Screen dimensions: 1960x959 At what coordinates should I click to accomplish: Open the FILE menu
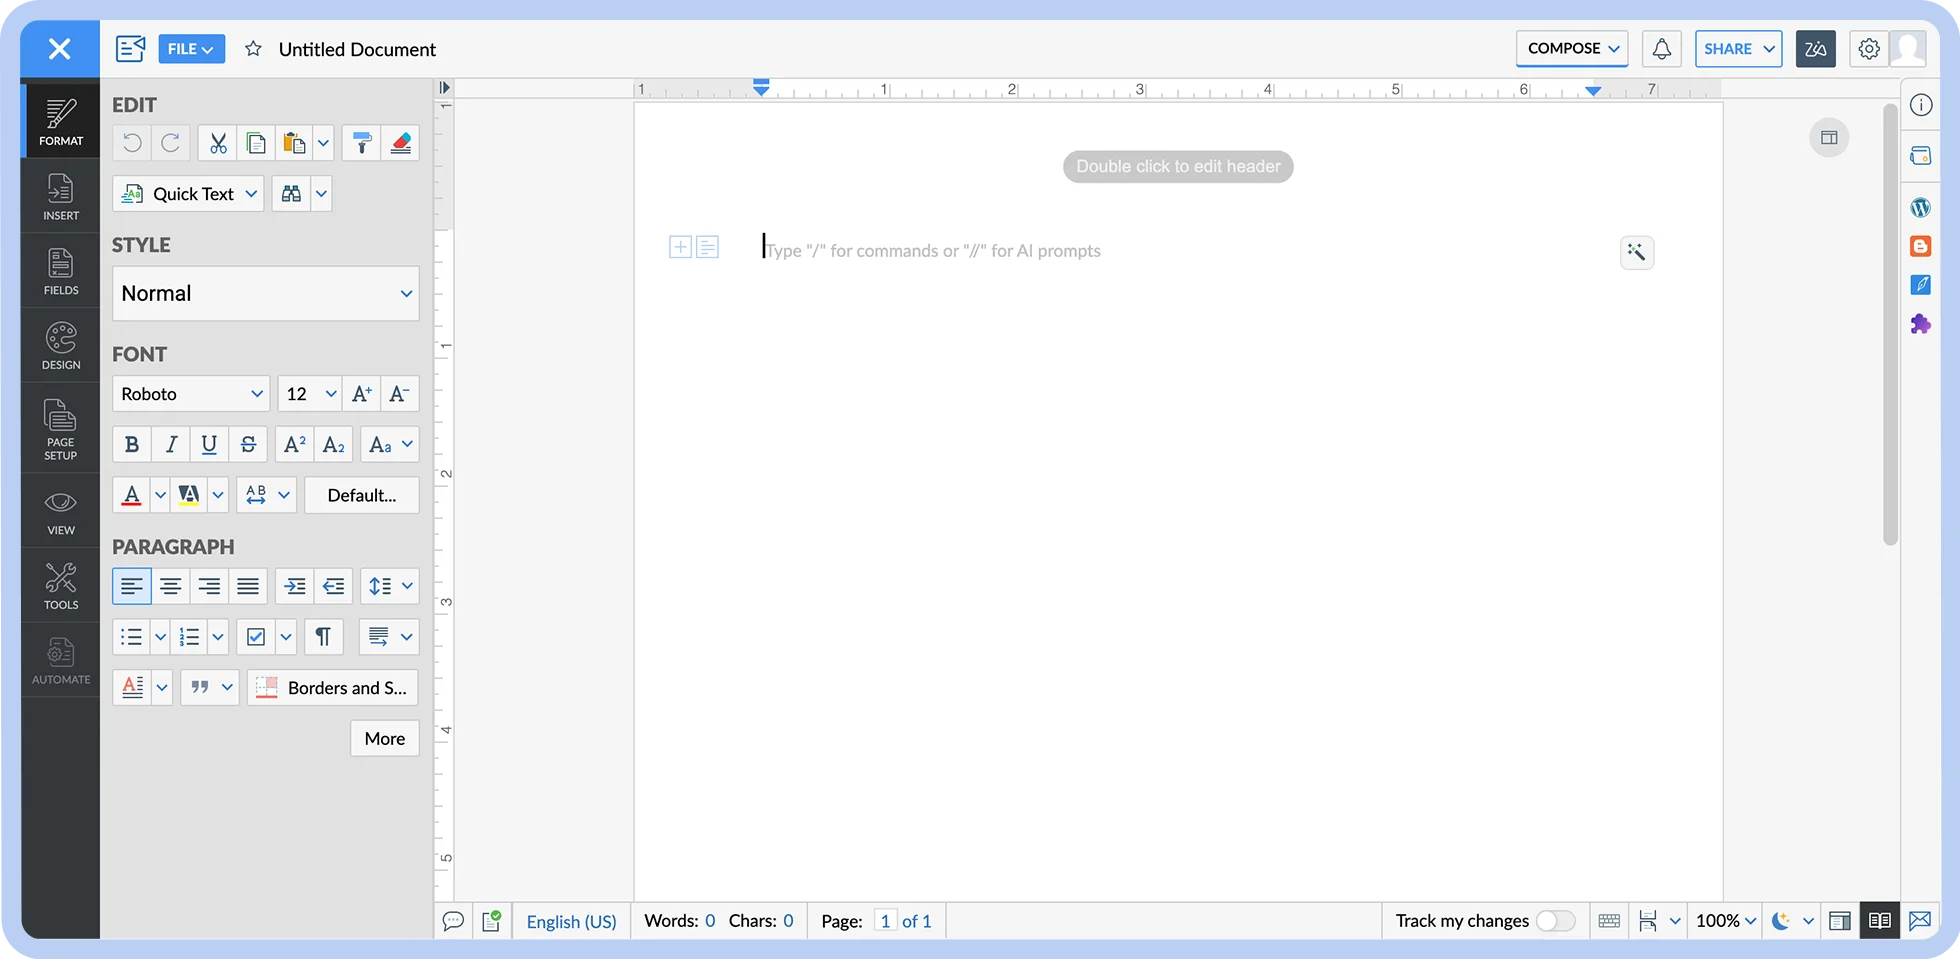191,48
